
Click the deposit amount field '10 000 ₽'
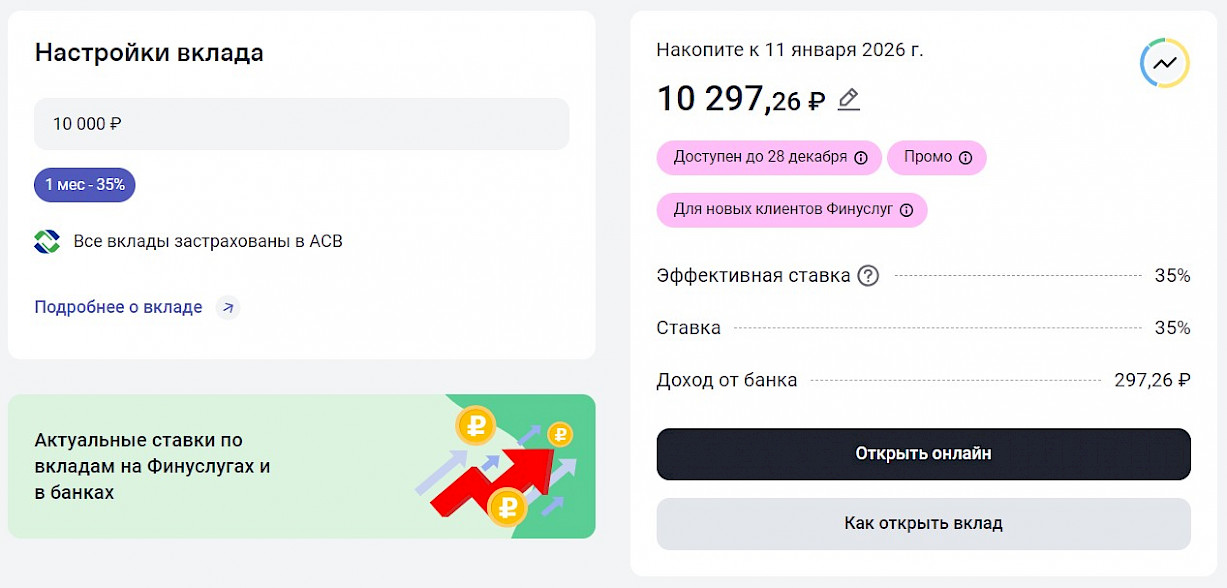301,124
